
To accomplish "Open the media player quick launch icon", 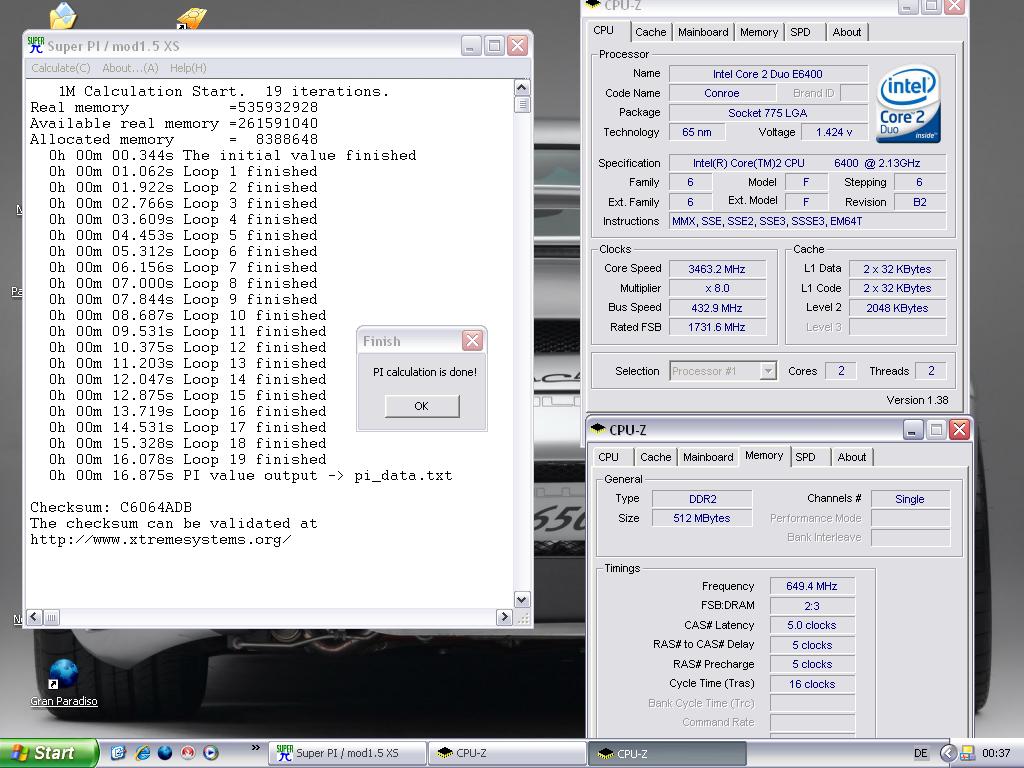I will 210,752.
